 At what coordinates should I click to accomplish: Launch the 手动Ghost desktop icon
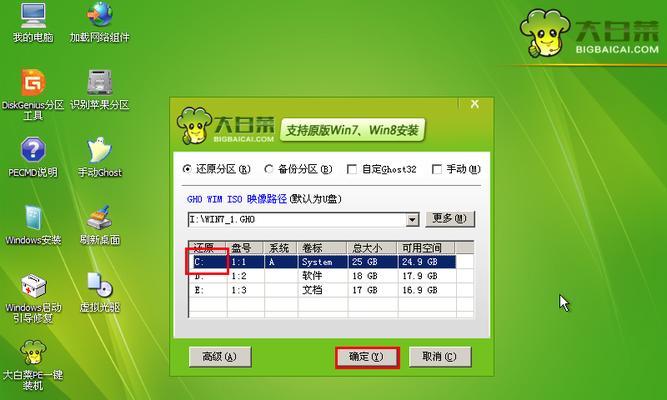pyautogui.click(x=100, y=157)
